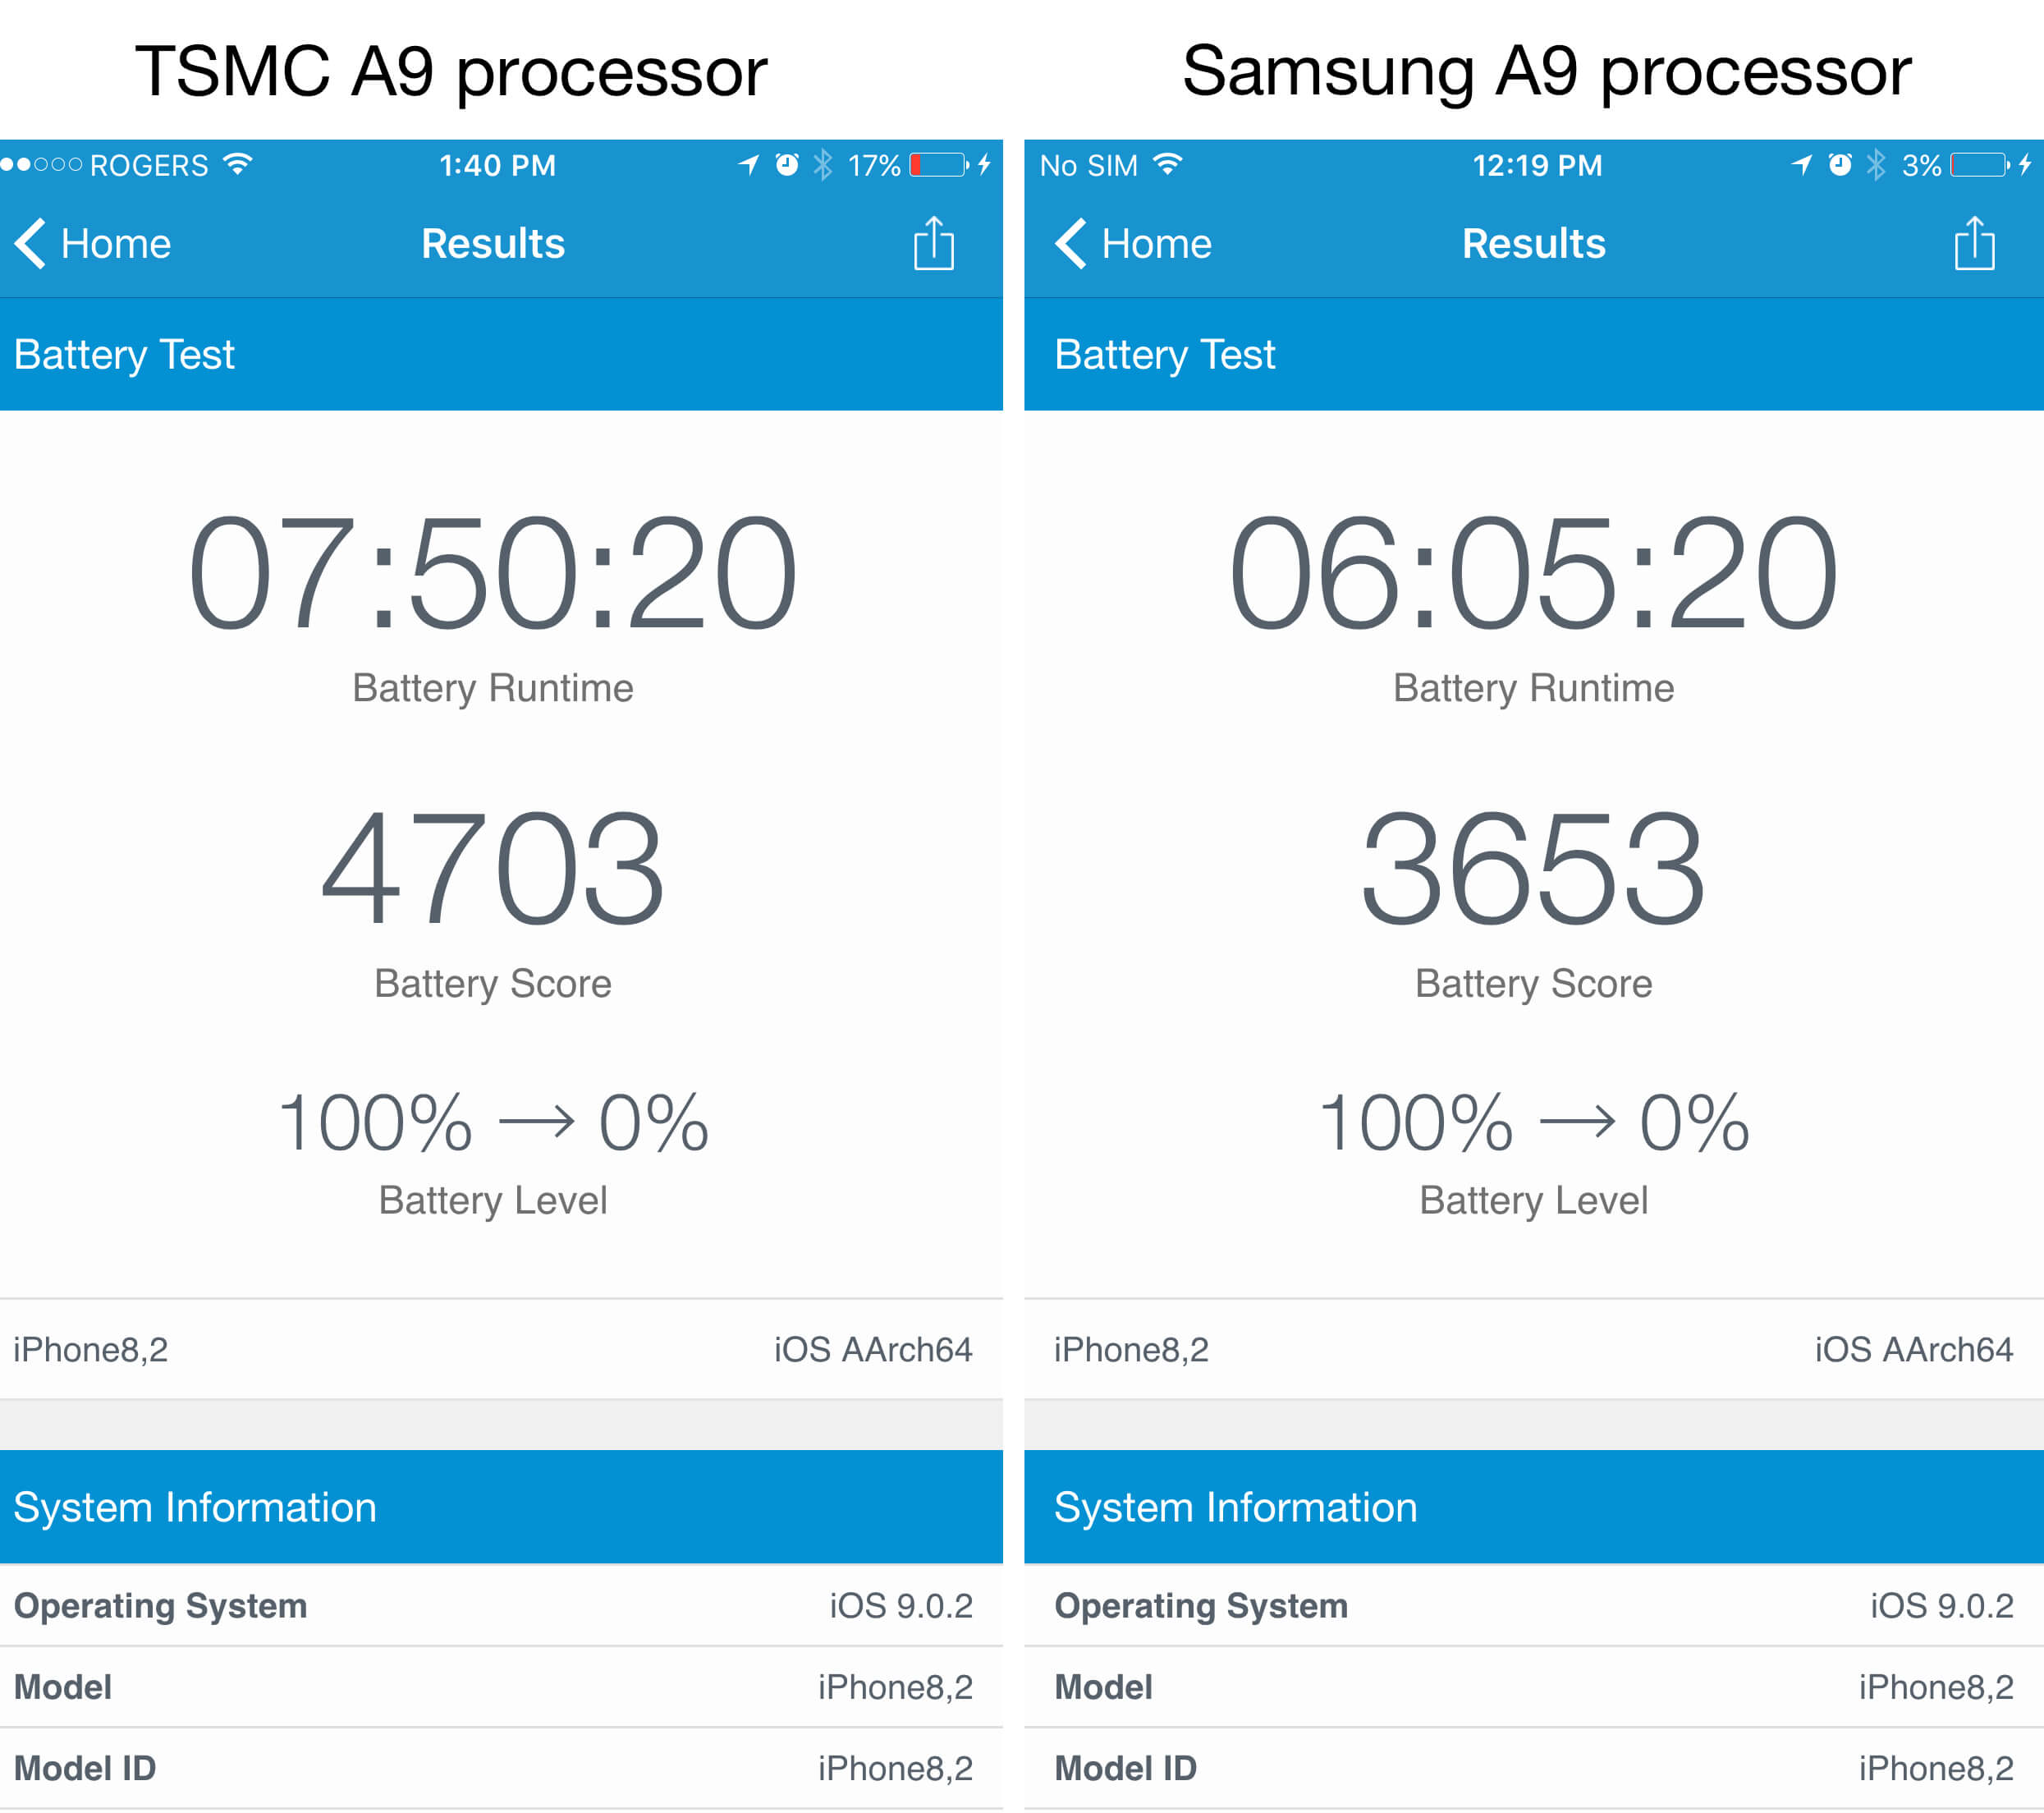Viewport: 2044px width, 1813px height.
Task: Tap the share icon on the TSMC results screen
Action: (933, 243)
